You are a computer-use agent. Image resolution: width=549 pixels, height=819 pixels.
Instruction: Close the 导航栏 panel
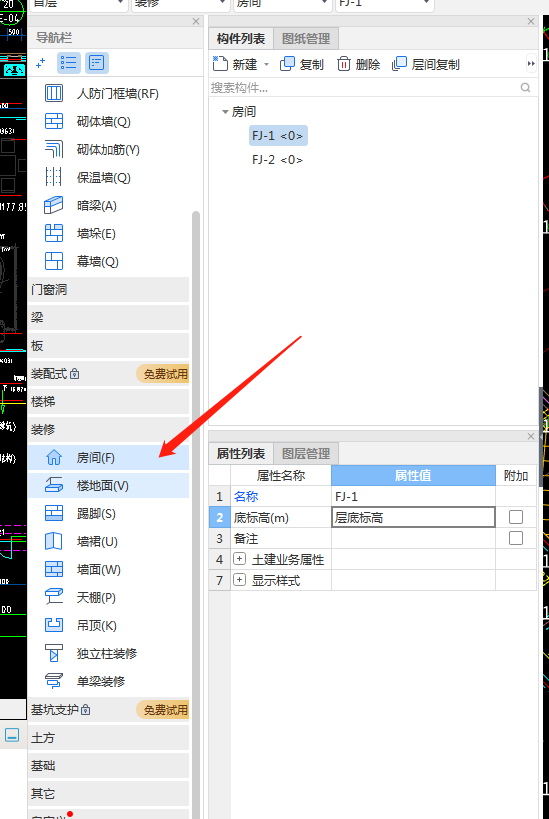pyautogui.click(x=196, y=21)
